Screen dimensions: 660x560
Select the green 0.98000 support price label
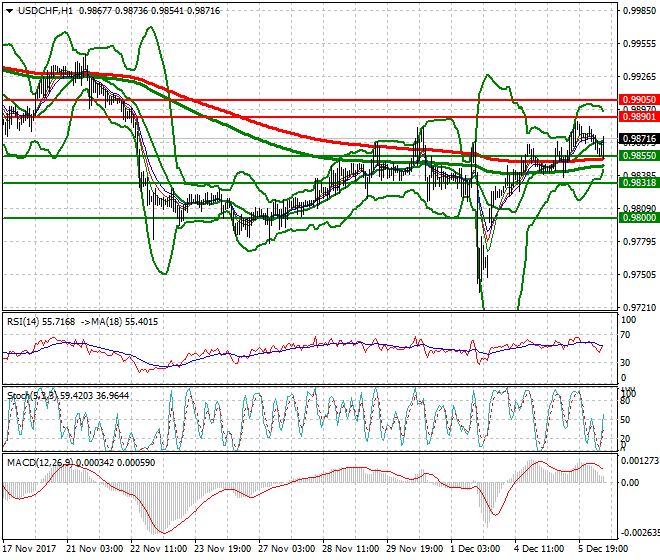(637, 217)
